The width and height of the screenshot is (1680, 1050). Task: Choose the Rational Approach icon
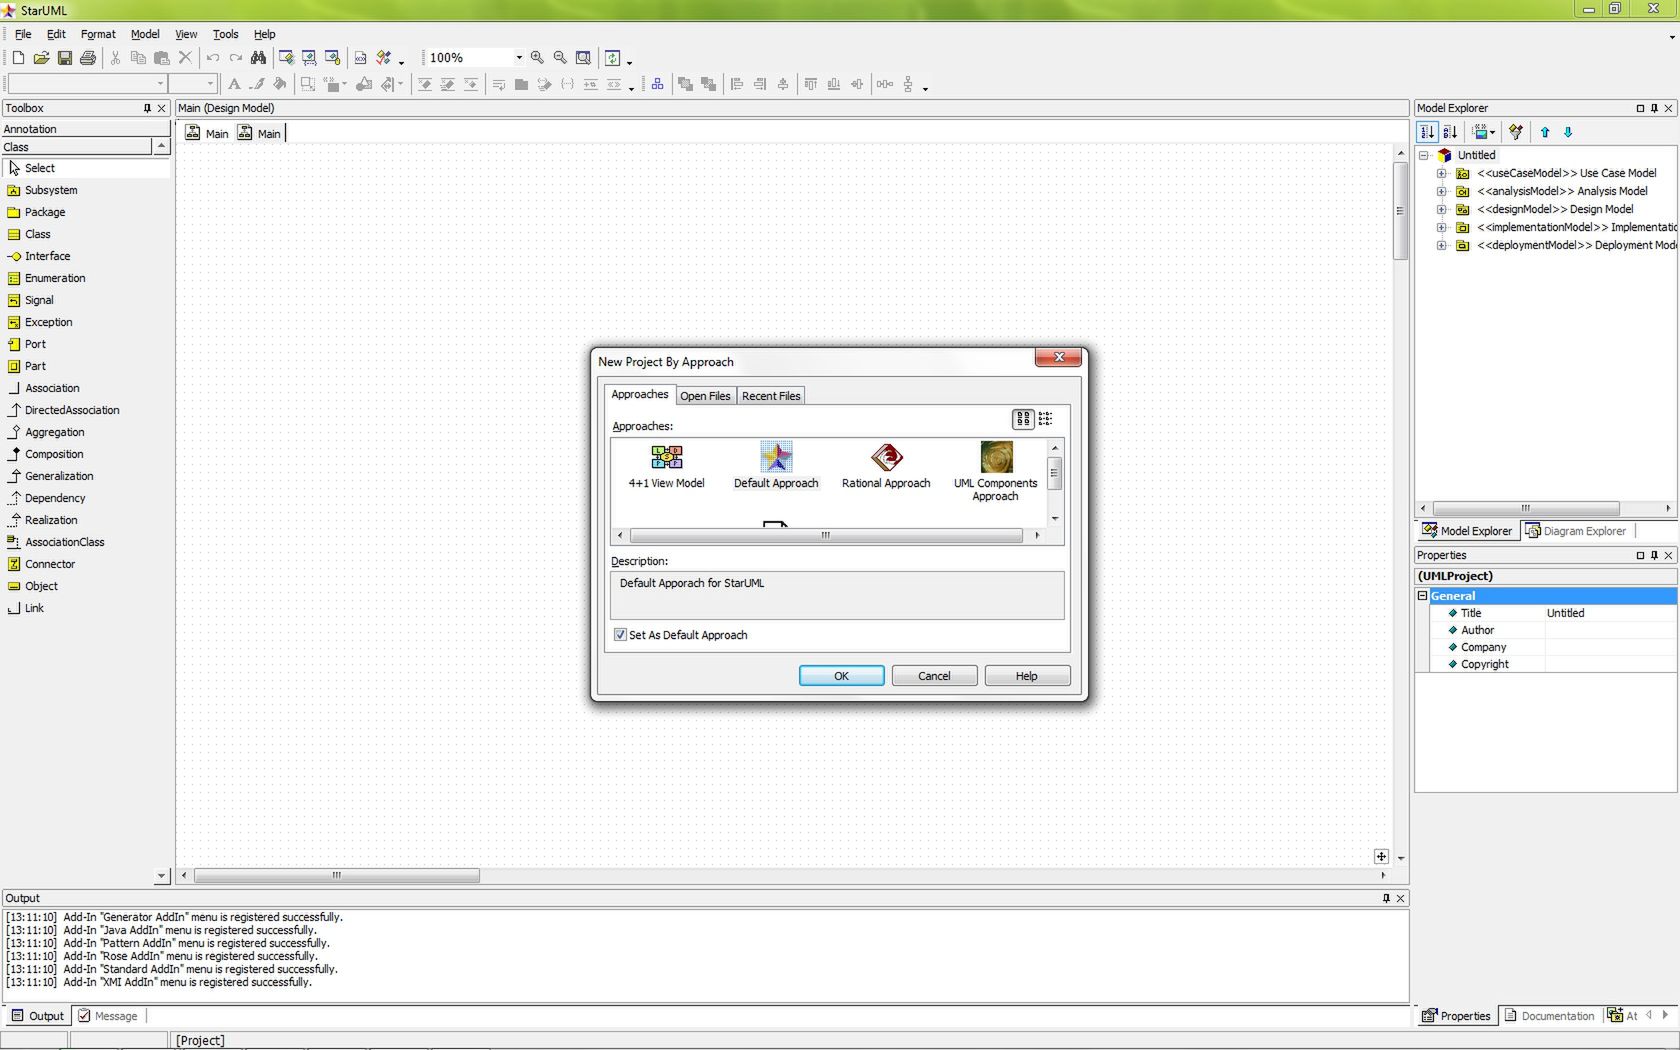click(x=886, y=466)
